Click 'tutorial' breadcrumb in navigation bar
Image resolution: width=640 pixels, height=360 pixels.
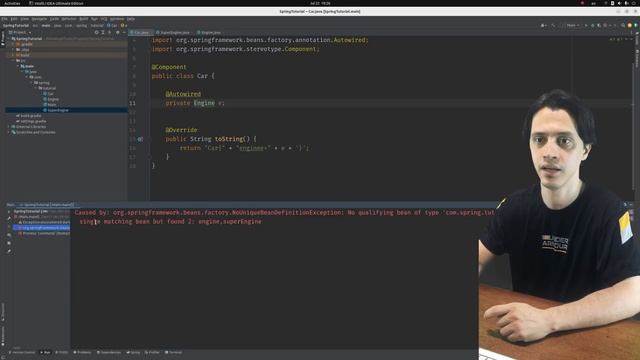point(97,25)
